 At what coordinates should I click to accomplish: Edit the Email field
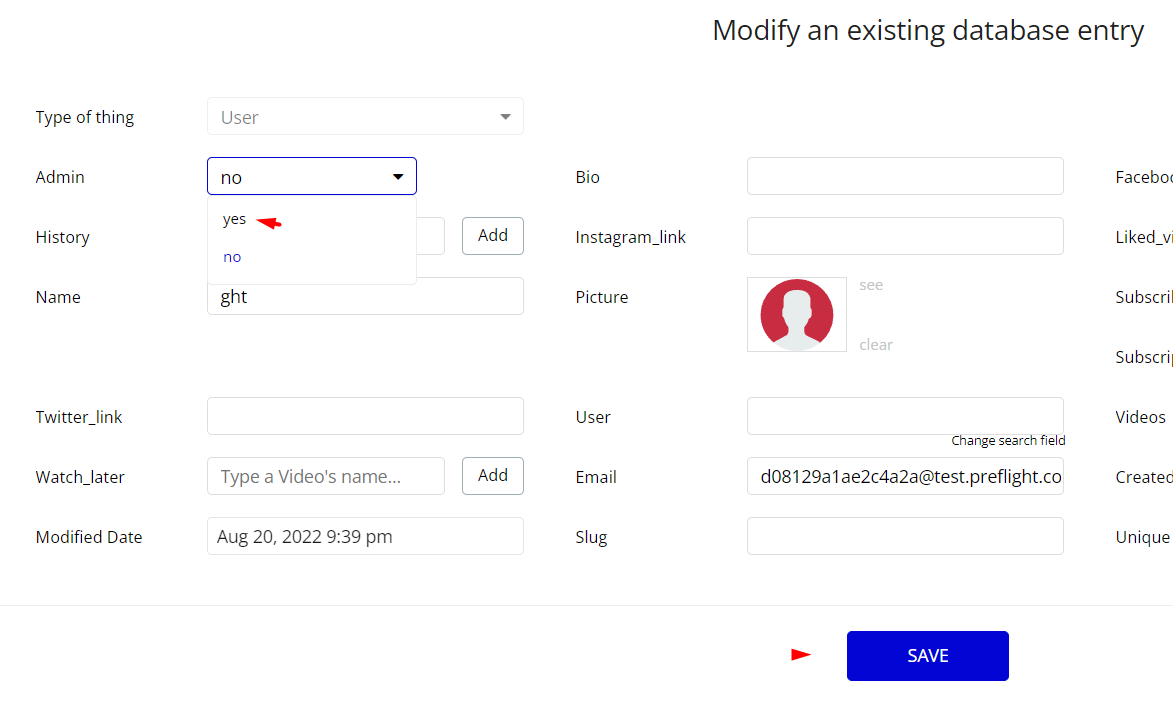[905, 477]
